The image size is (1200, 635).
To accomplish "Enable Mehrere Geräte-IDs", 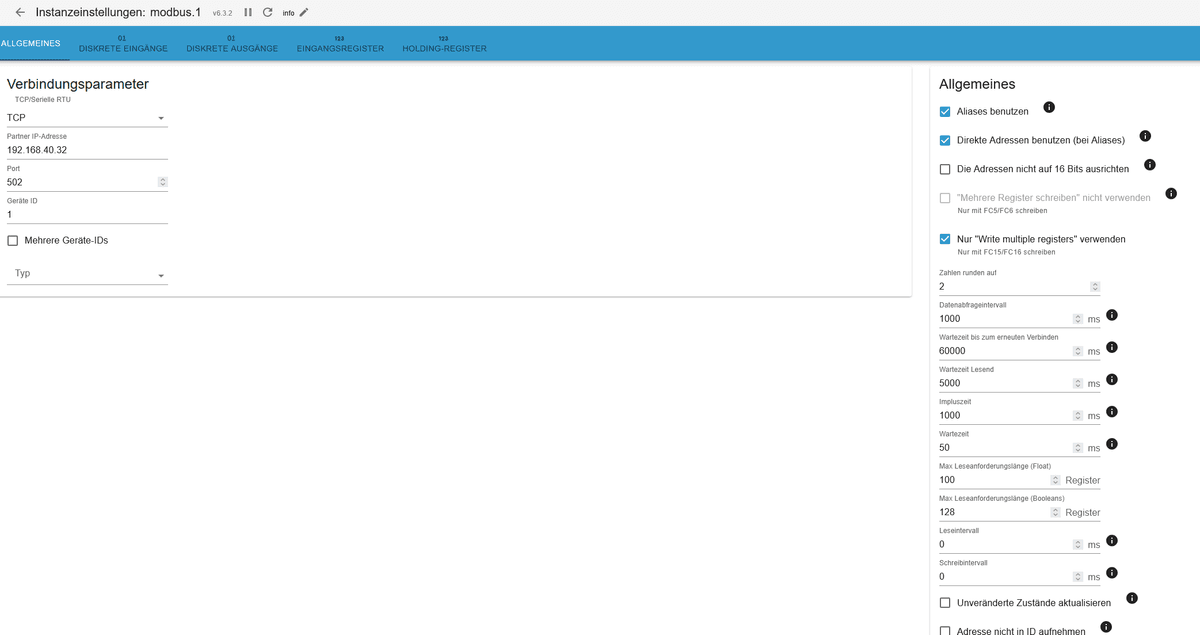I will point(12,240).
